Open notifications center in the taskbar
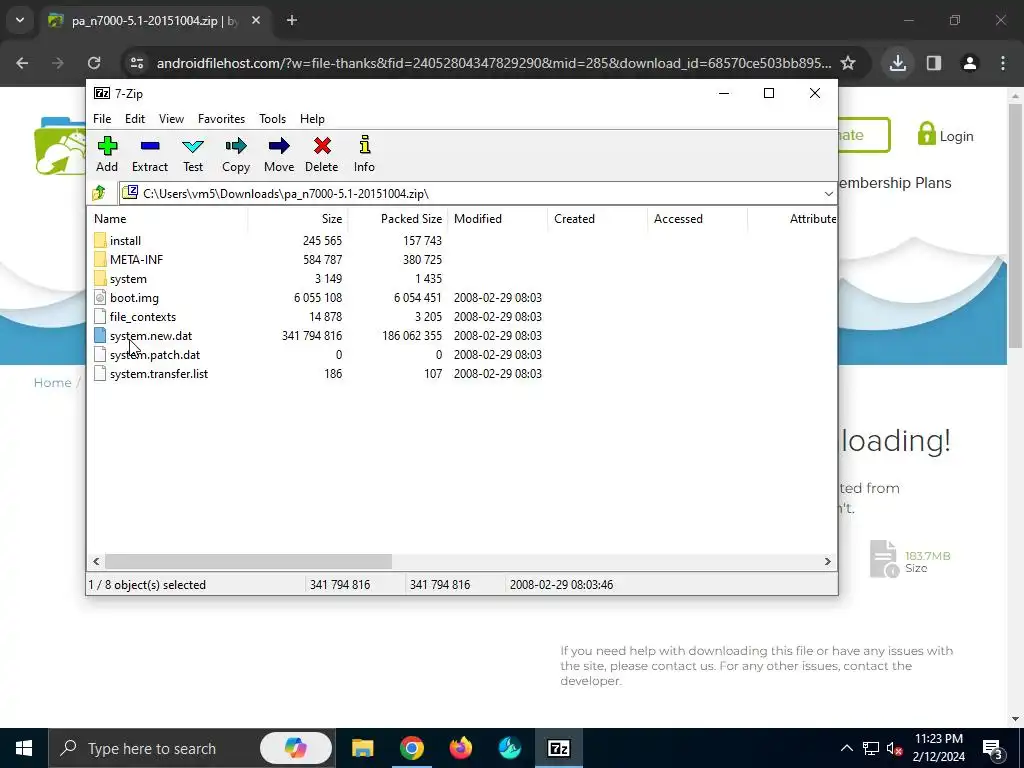Viewport: 1024px width, 768px height. click(x=993, y=748)
